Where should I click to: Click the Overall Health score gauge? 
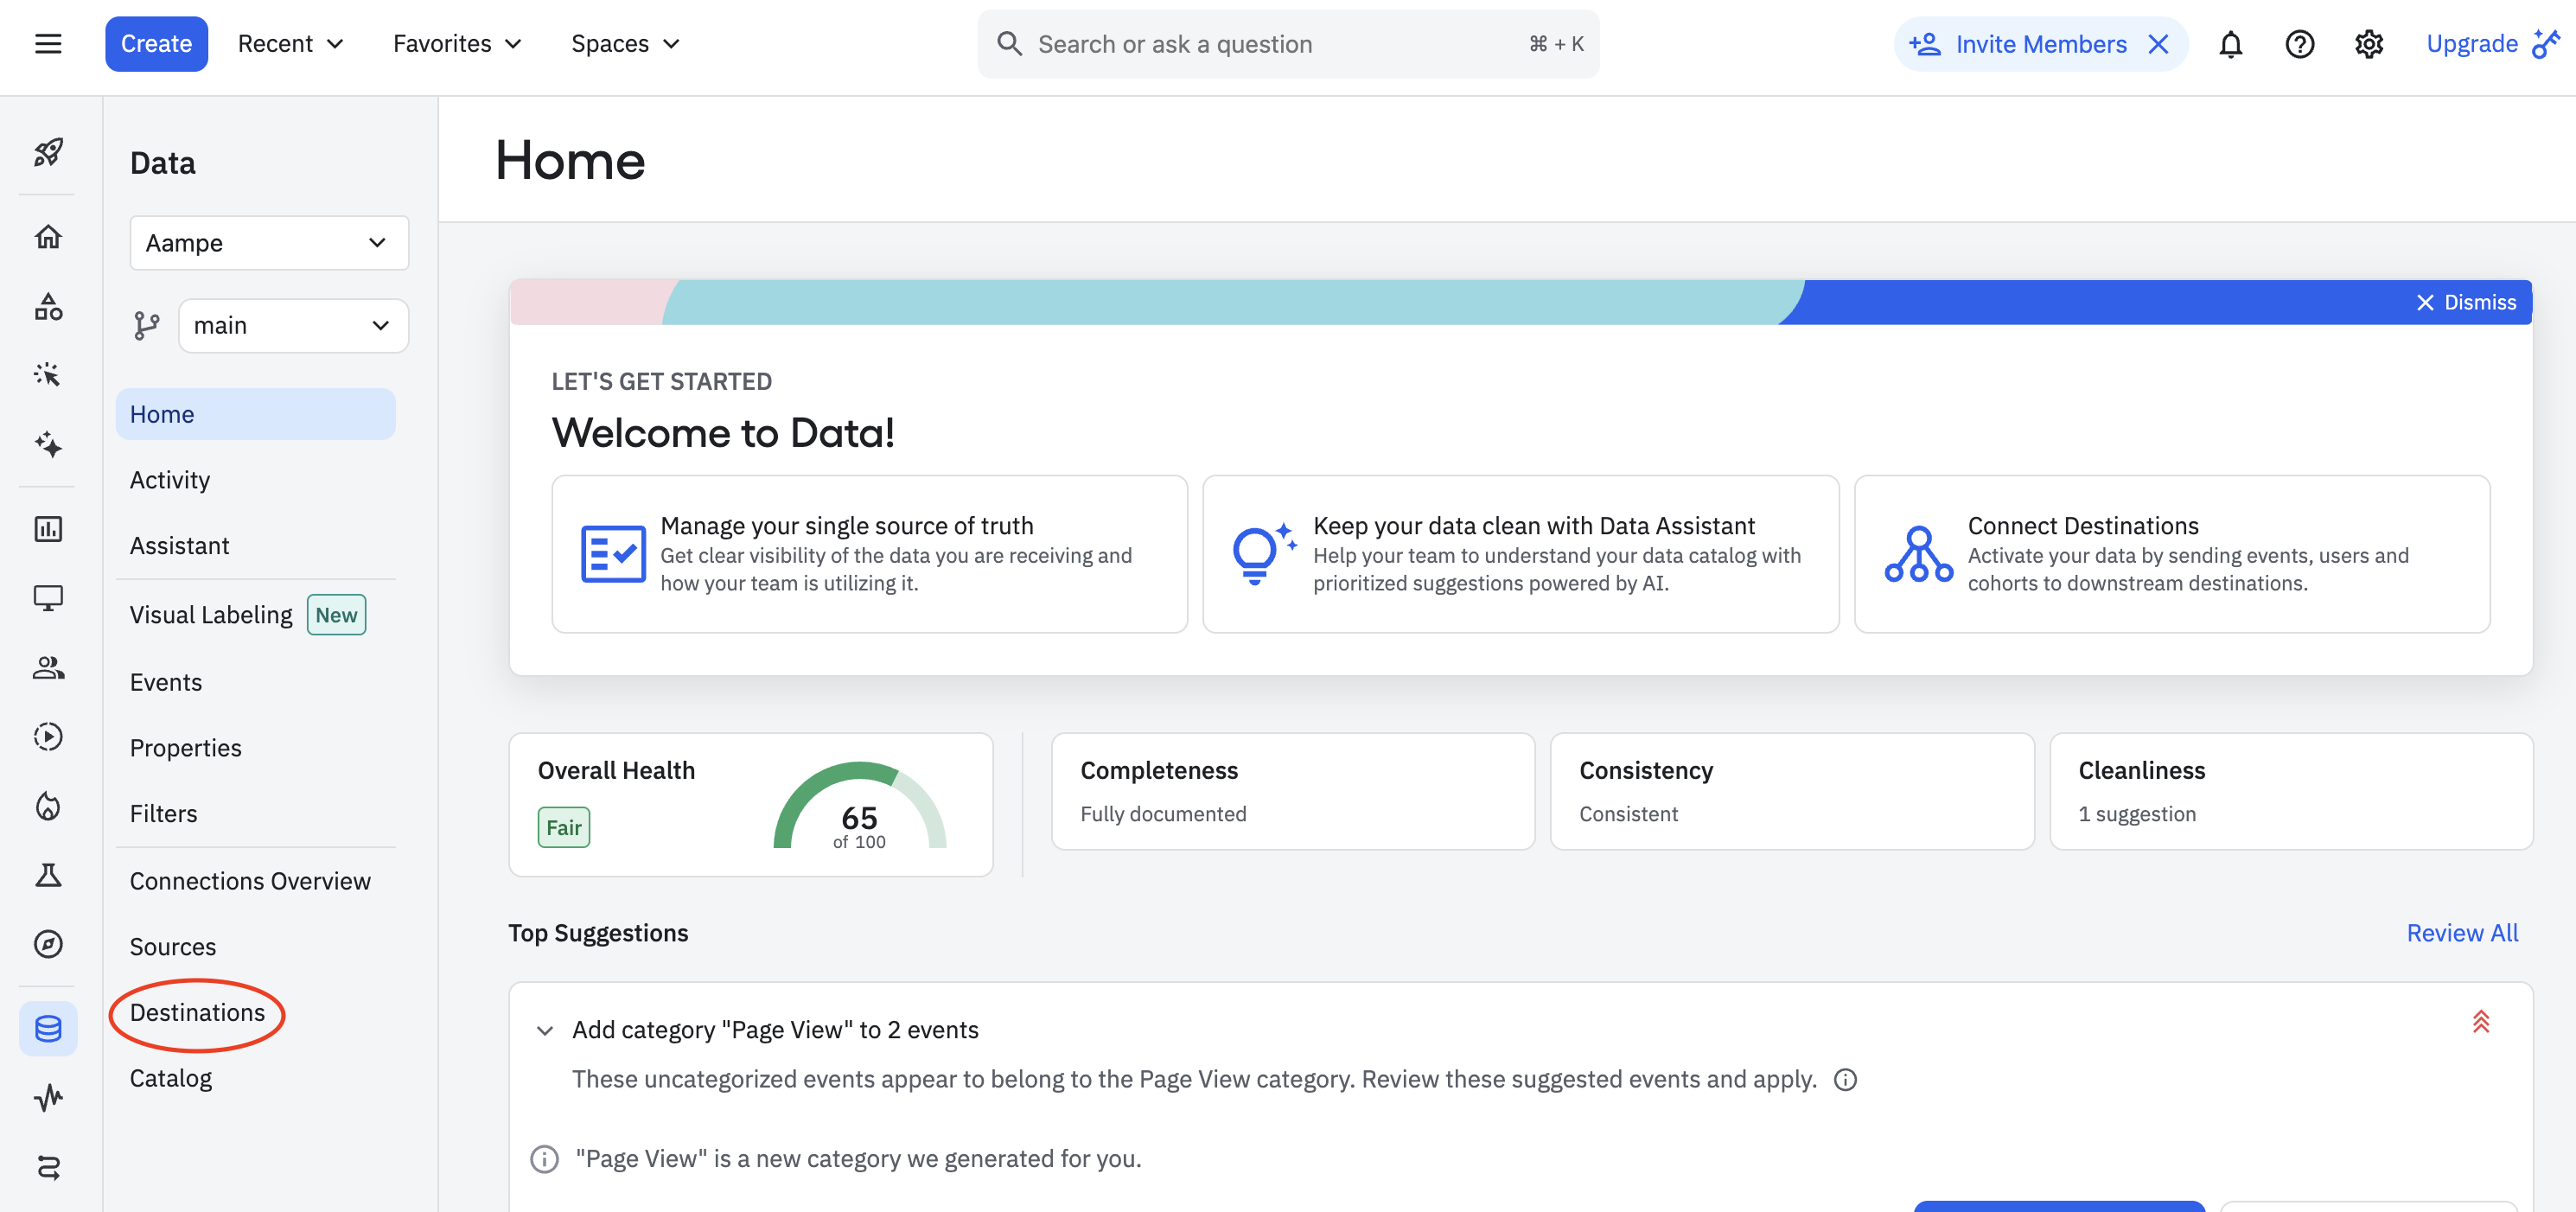pyautogui.click(x=859, y=808)
